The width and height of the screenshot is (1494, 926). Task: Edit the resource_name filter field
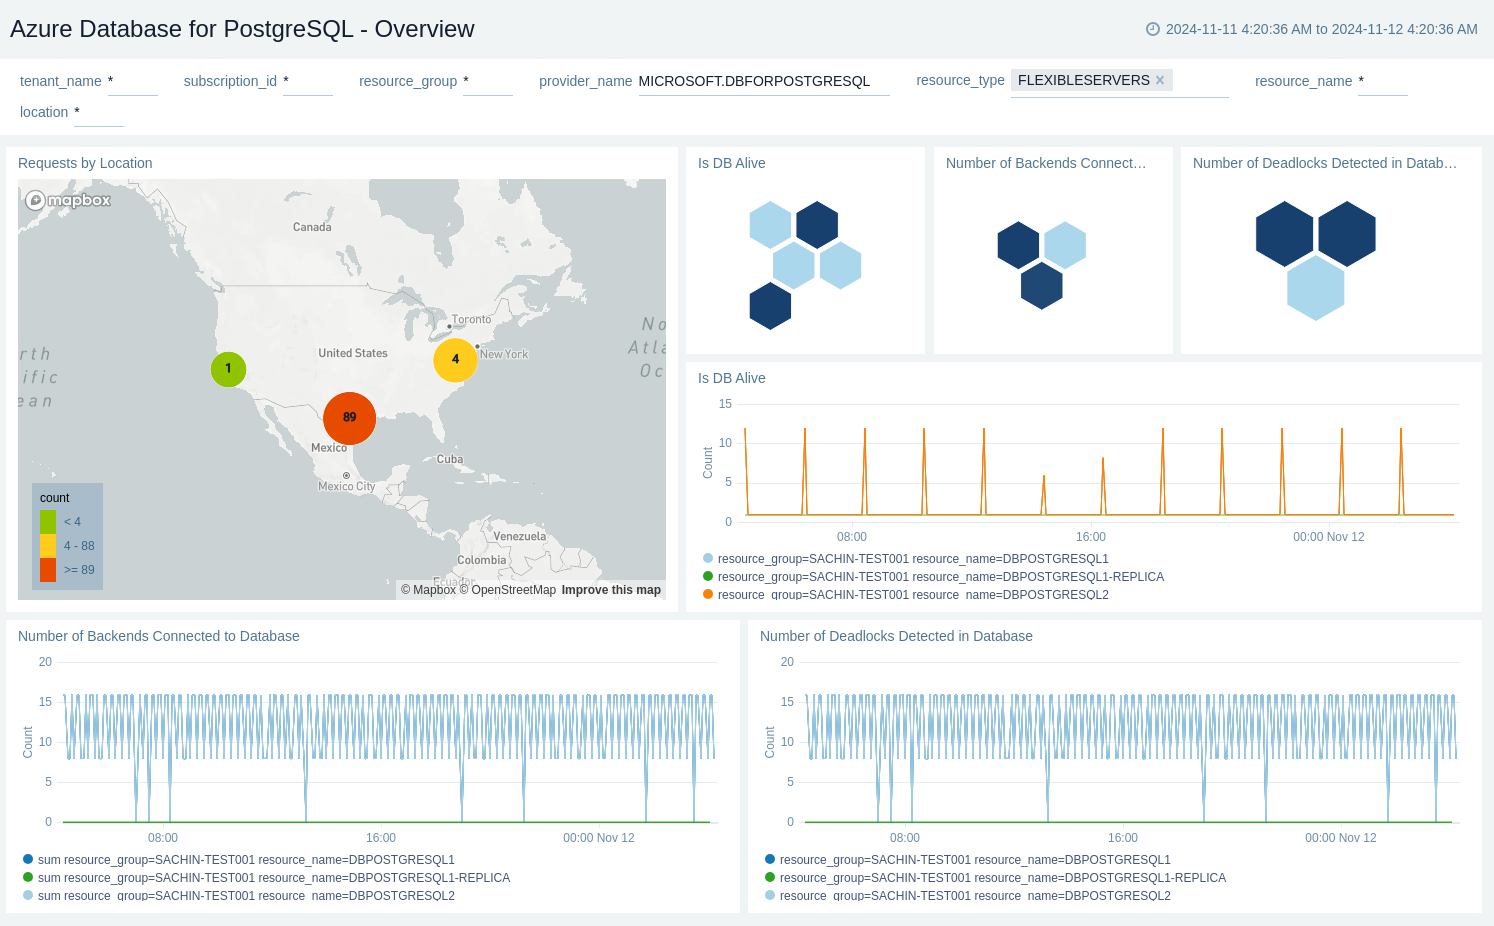1383,81
